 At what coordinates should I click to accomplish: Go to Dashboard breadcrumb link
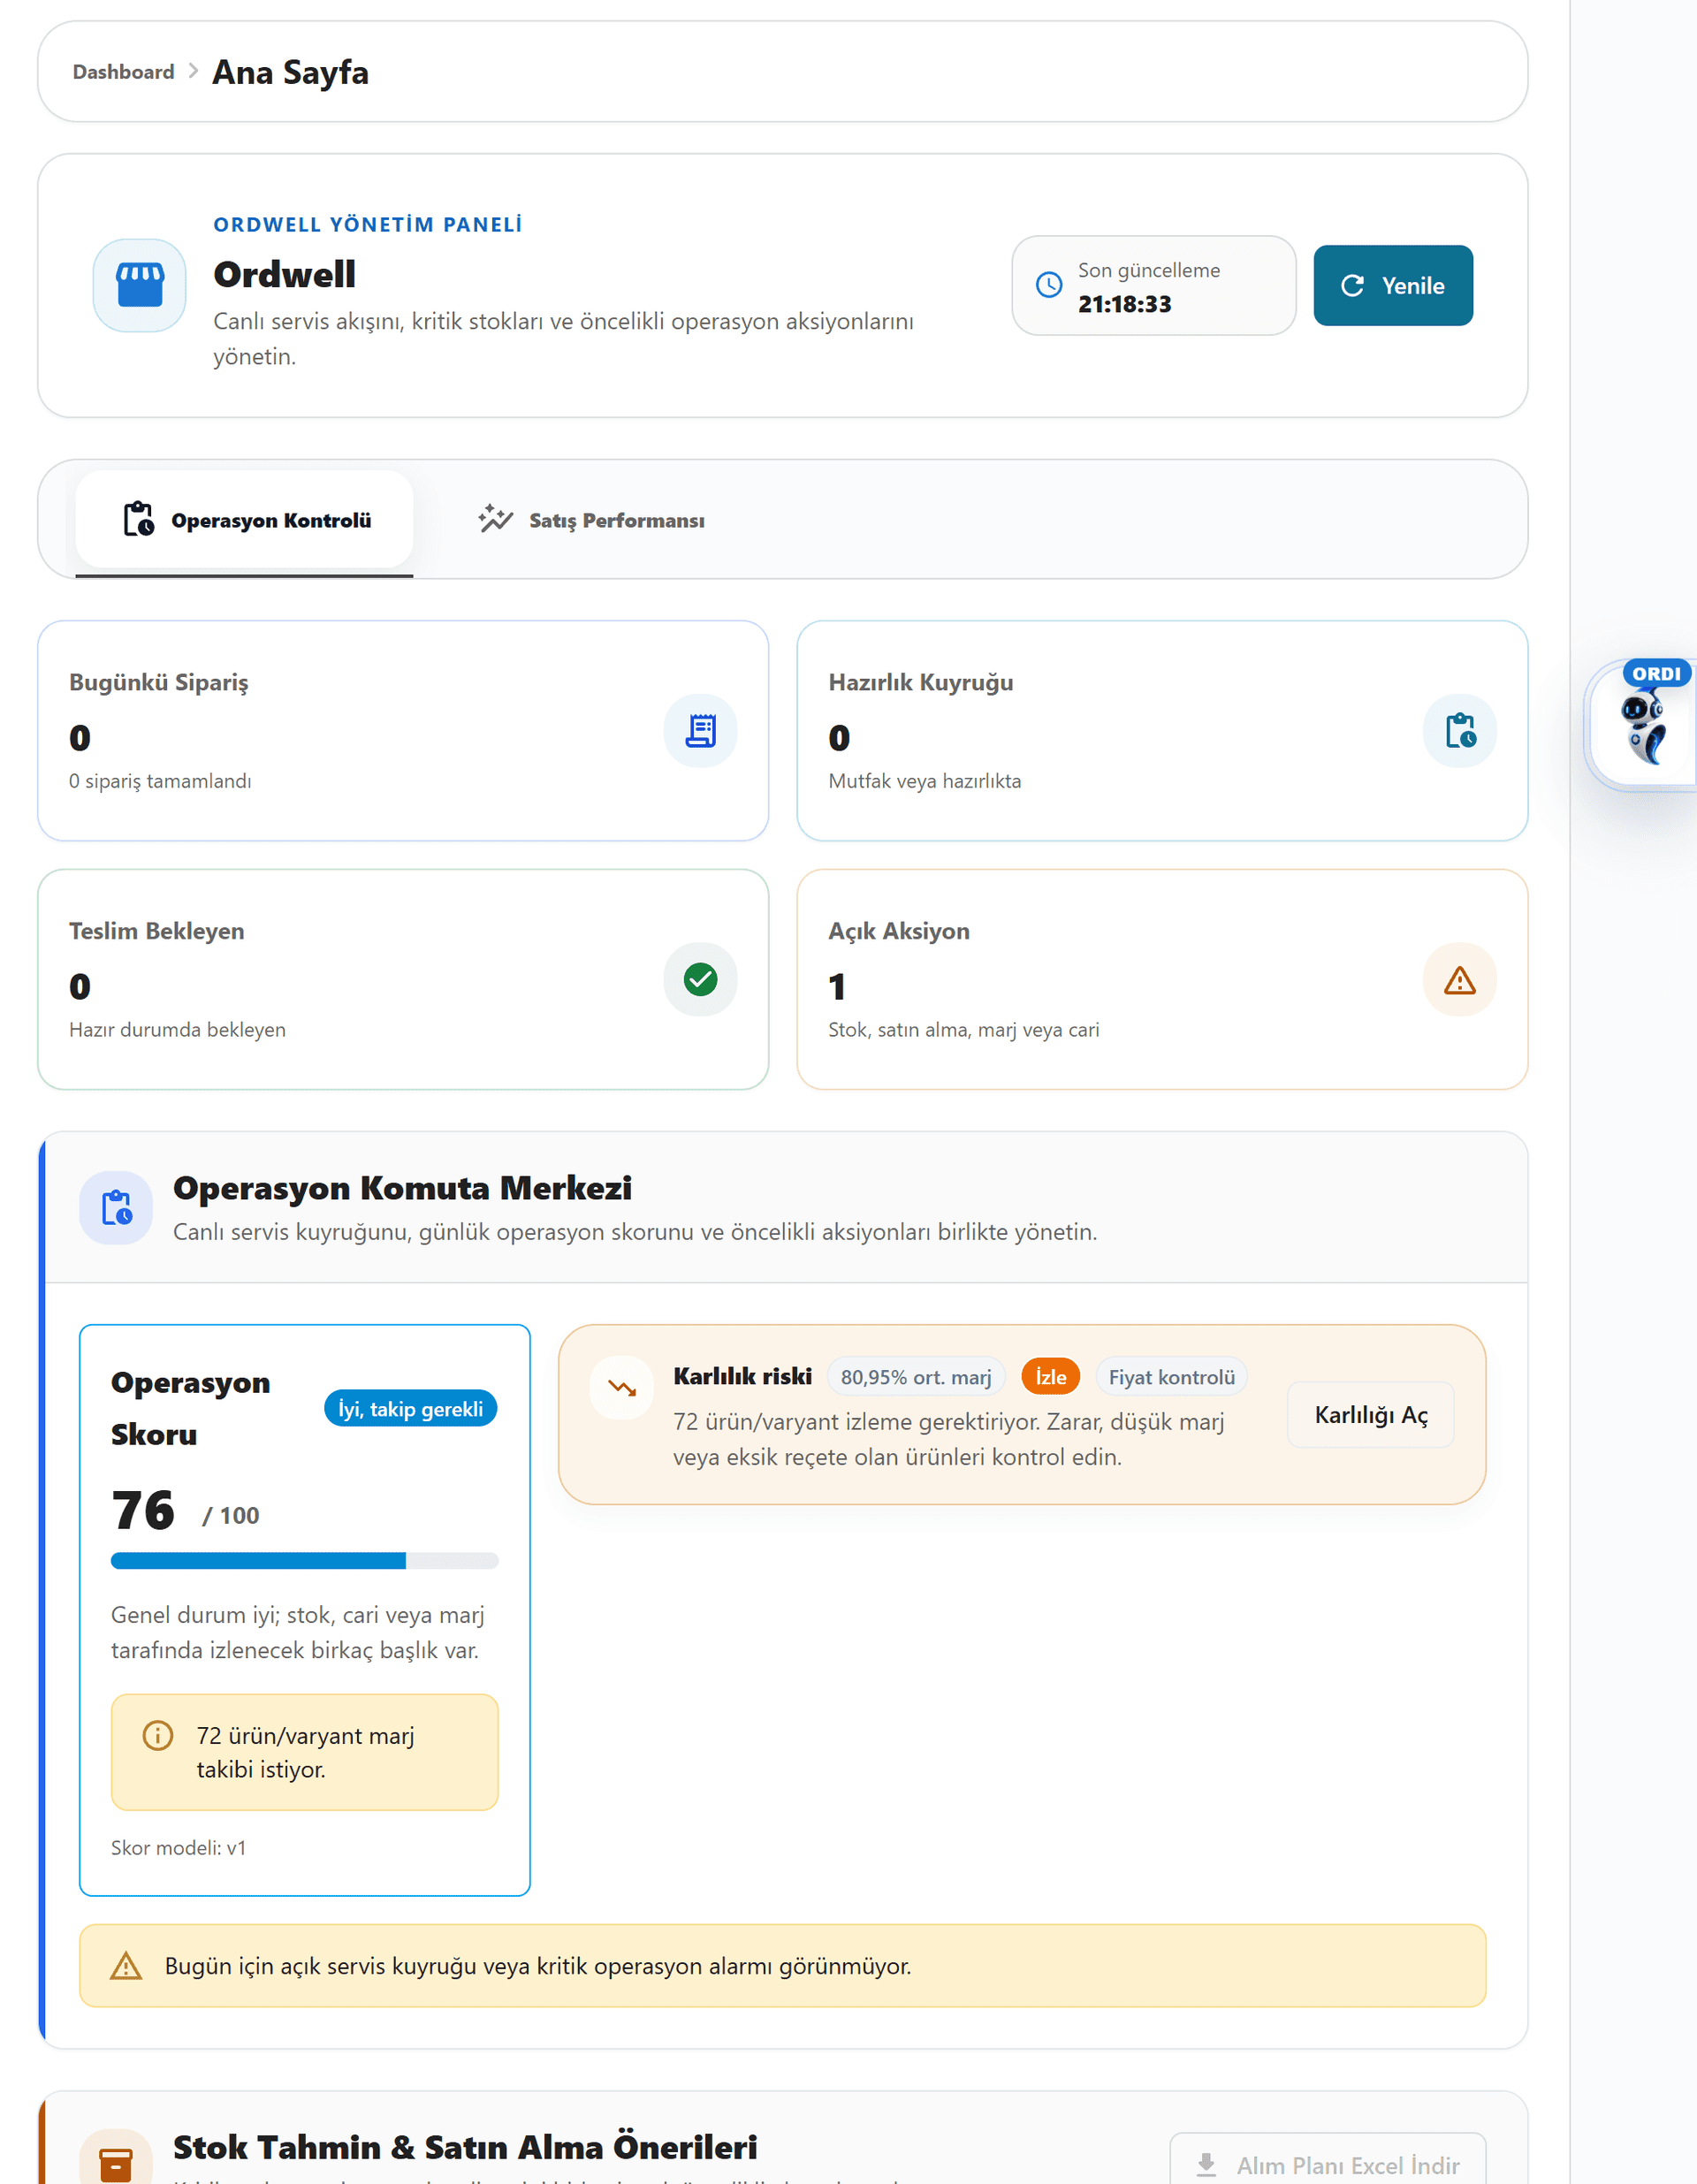coord(123,72)
